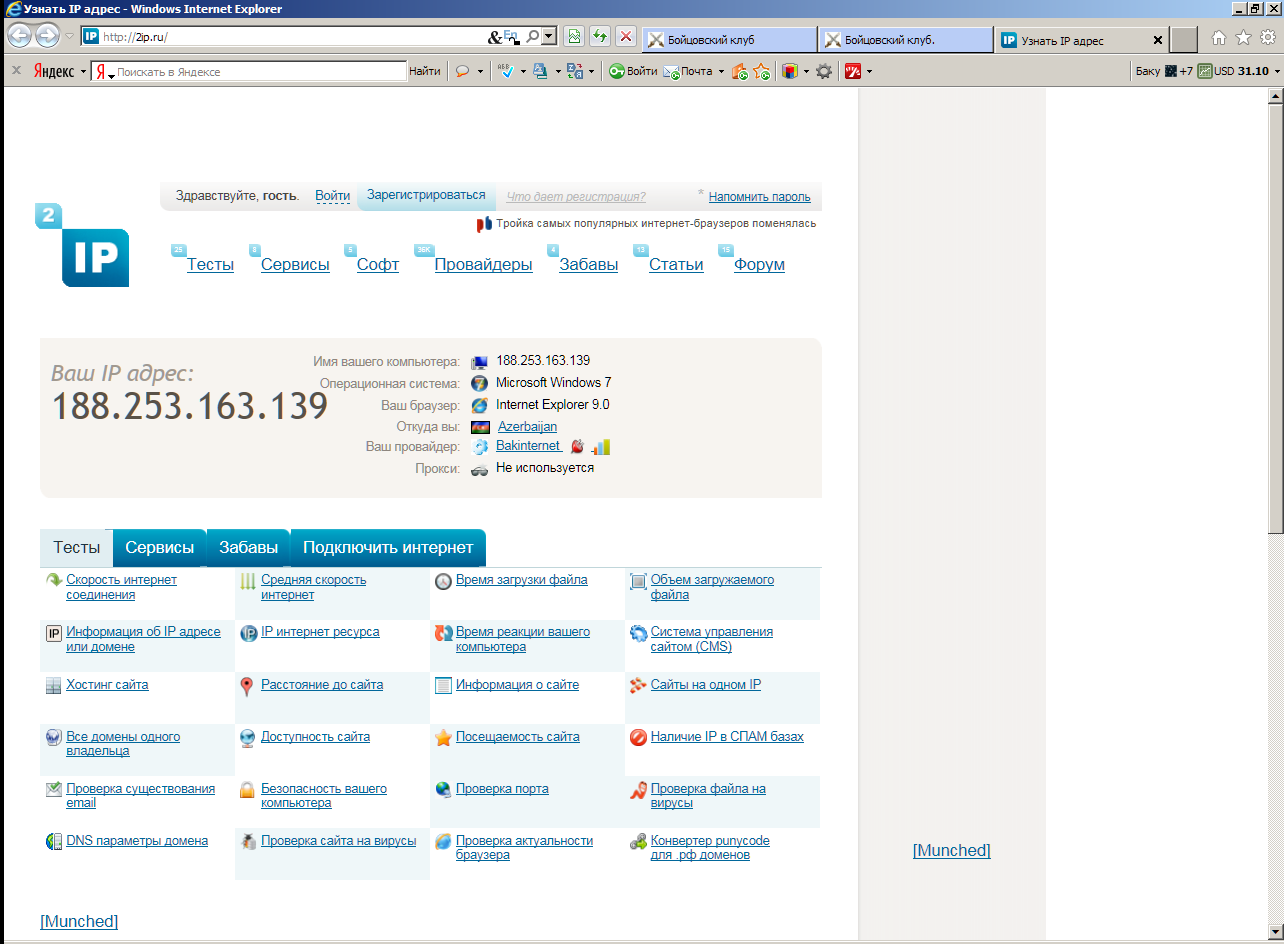The width and height of the screenshot is (1284, 944).
Task: Toggle Compatibility View icon in address bar
Action: tap(574, 37)
